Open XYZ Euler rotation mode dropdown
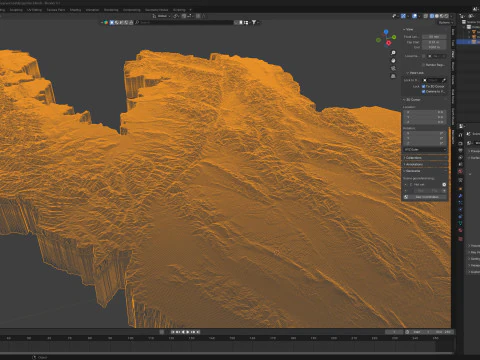Image resolution: width=480 pixels, height=360 pixels. (x=425, y=150)
